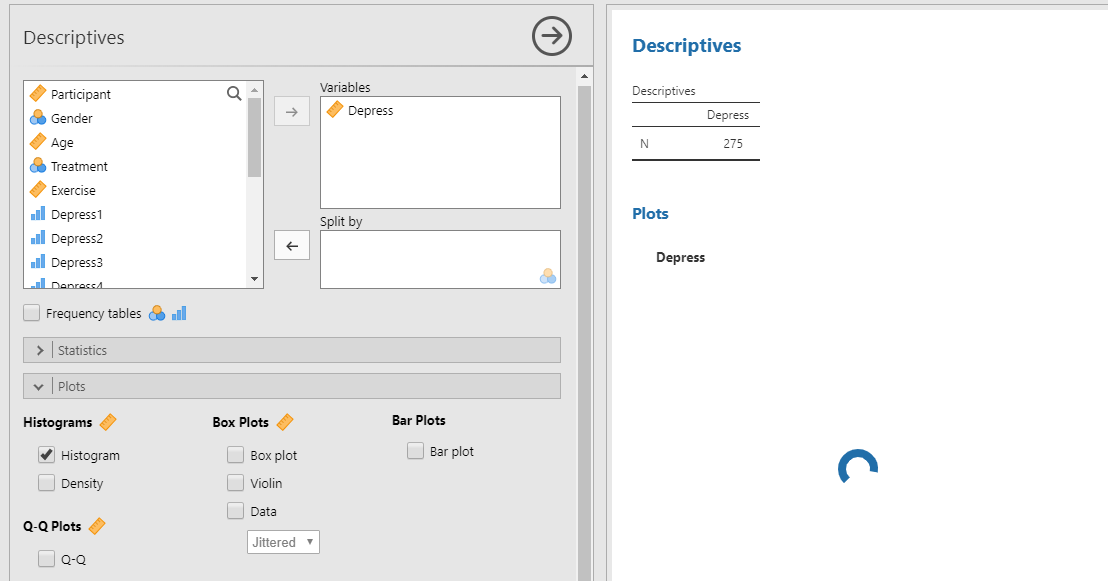Viewport: 1108px width, 581px height.
Task: Click the faded nominal icon in Split by box
Action: click(x=548, y=276)
